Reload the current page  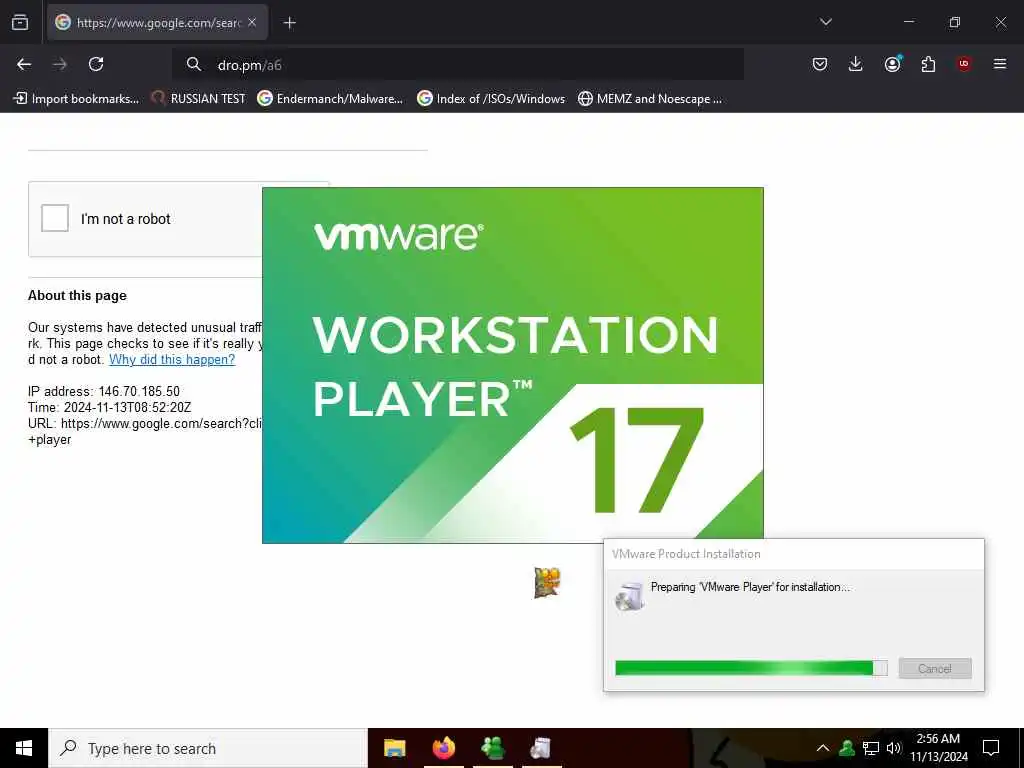click(x=96, y=64)
